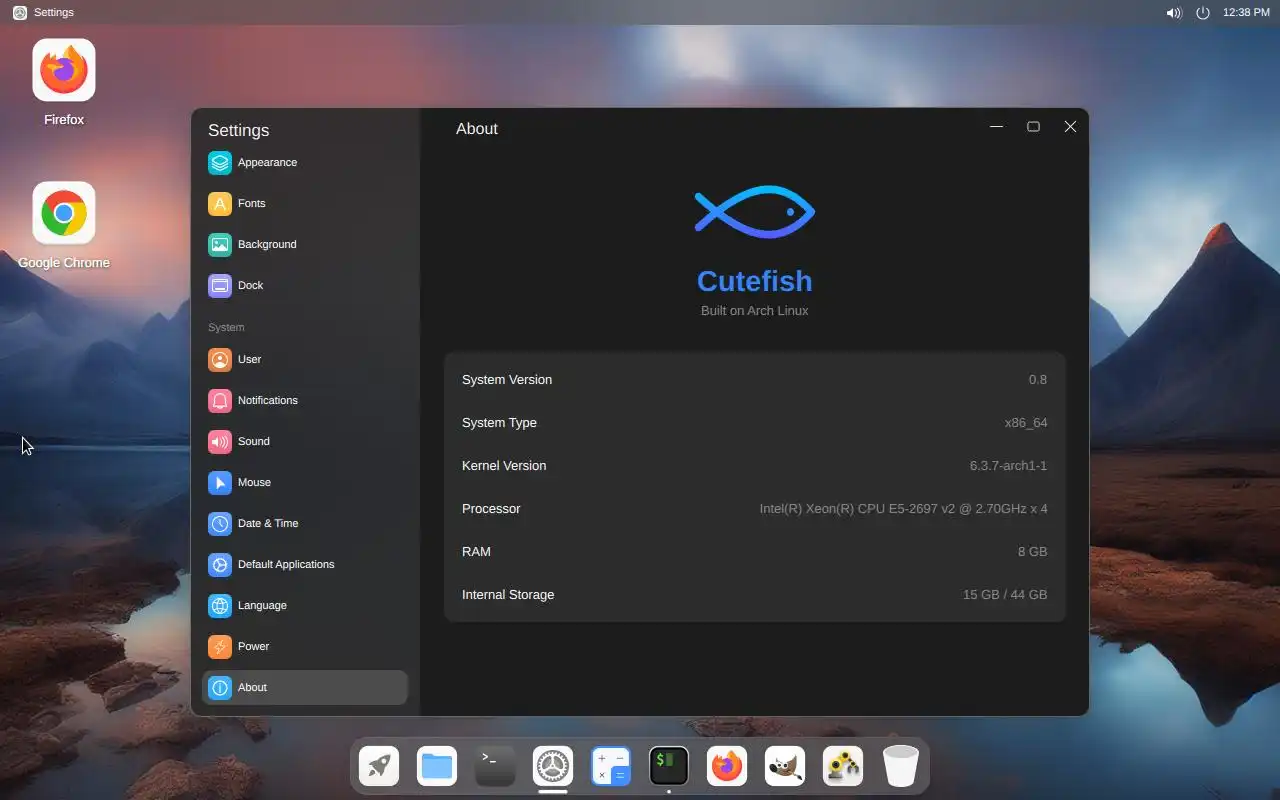Select the Default Applications label in sidebar

286,564
